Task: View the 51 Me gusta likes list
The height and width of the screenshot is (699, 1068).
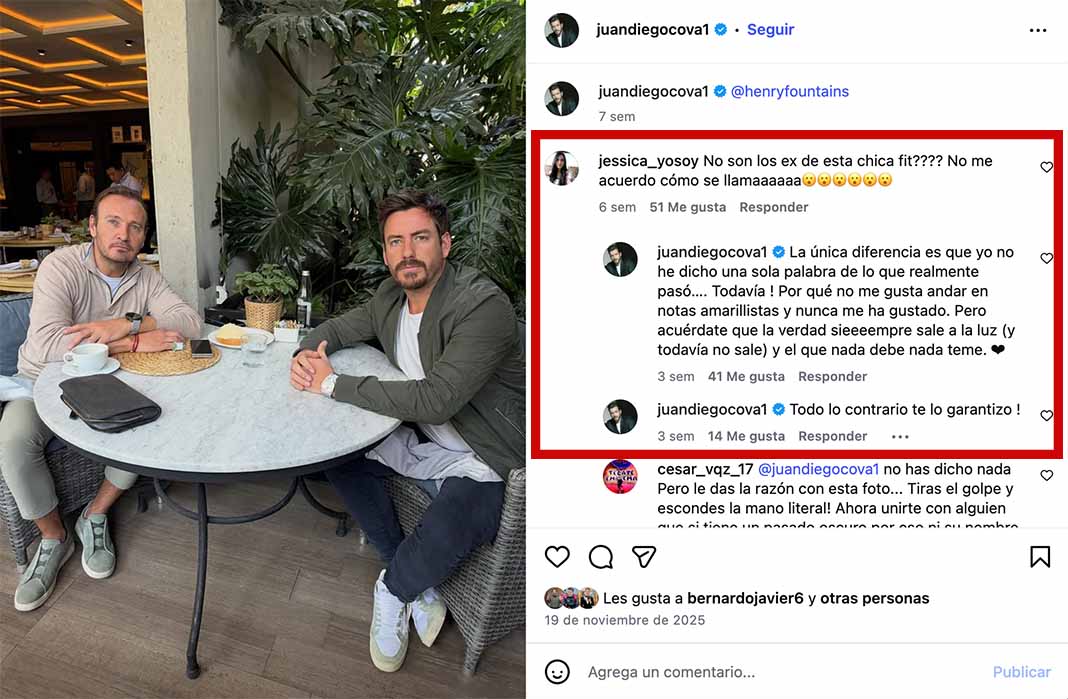Action: 687,207
